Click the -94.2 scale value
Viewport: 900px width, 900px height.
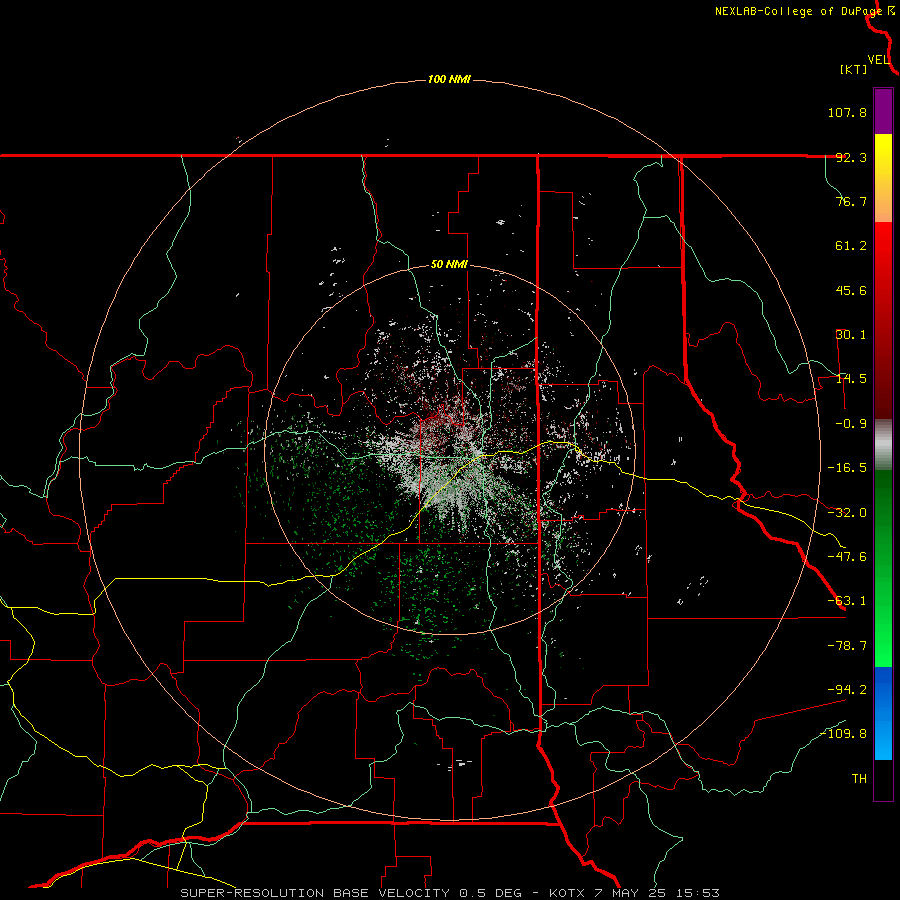(847, 690)
